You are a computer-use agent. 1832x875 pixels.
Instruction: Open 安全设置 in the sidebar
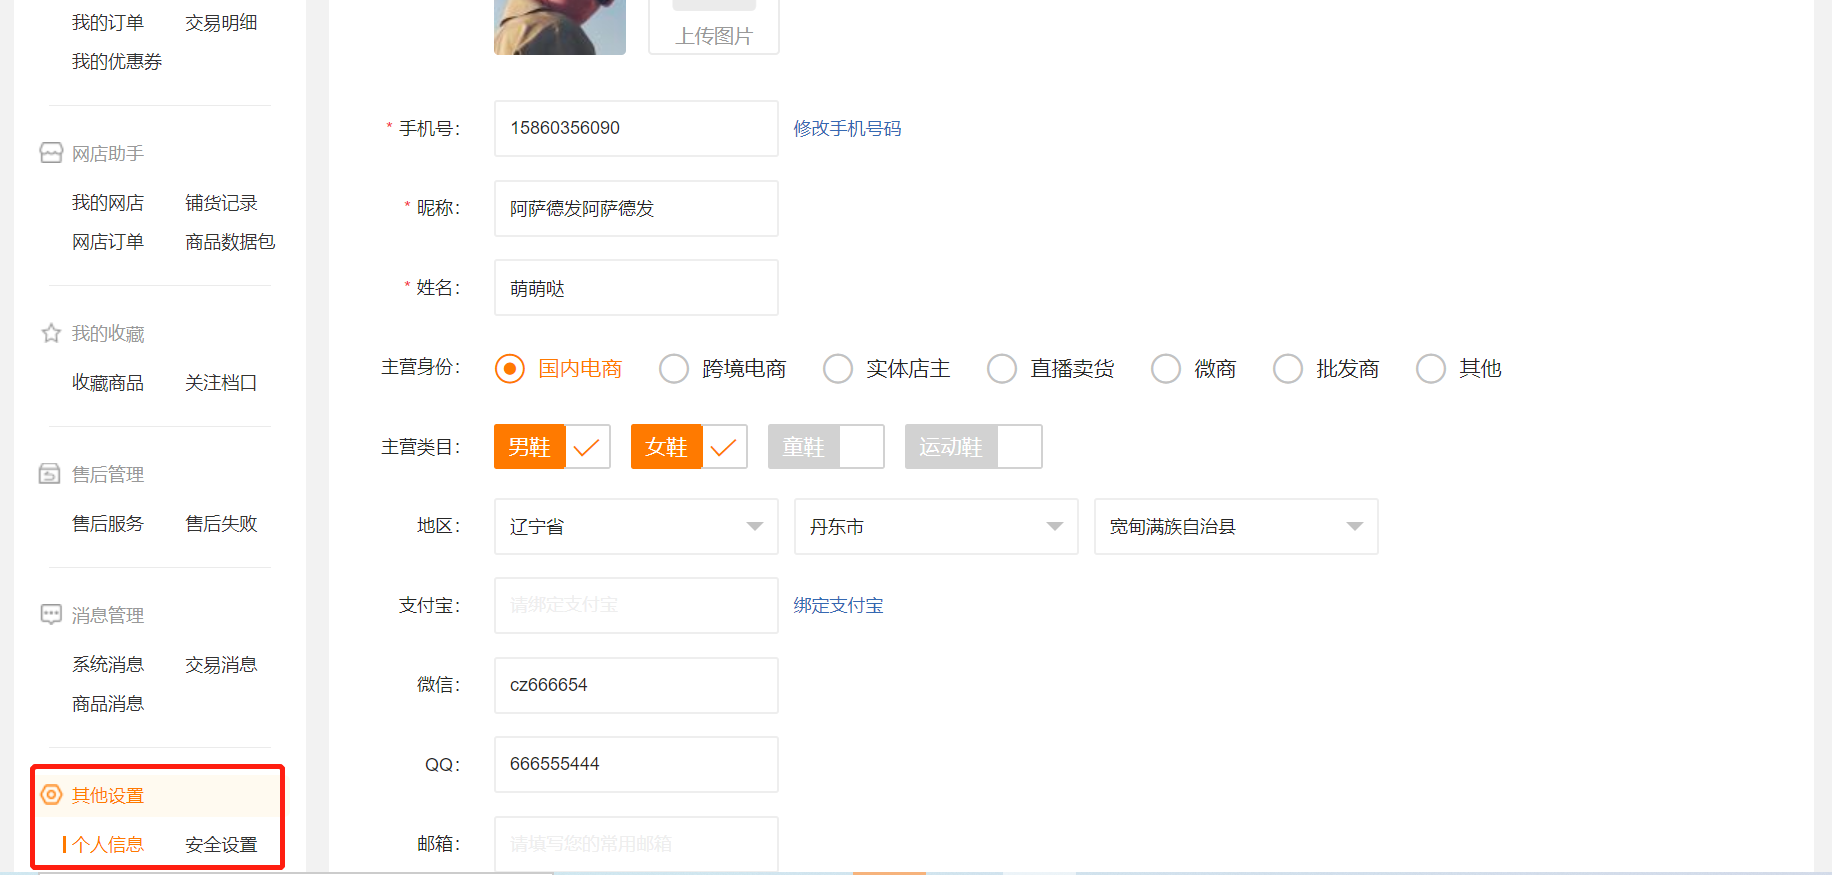pos(221,845)
